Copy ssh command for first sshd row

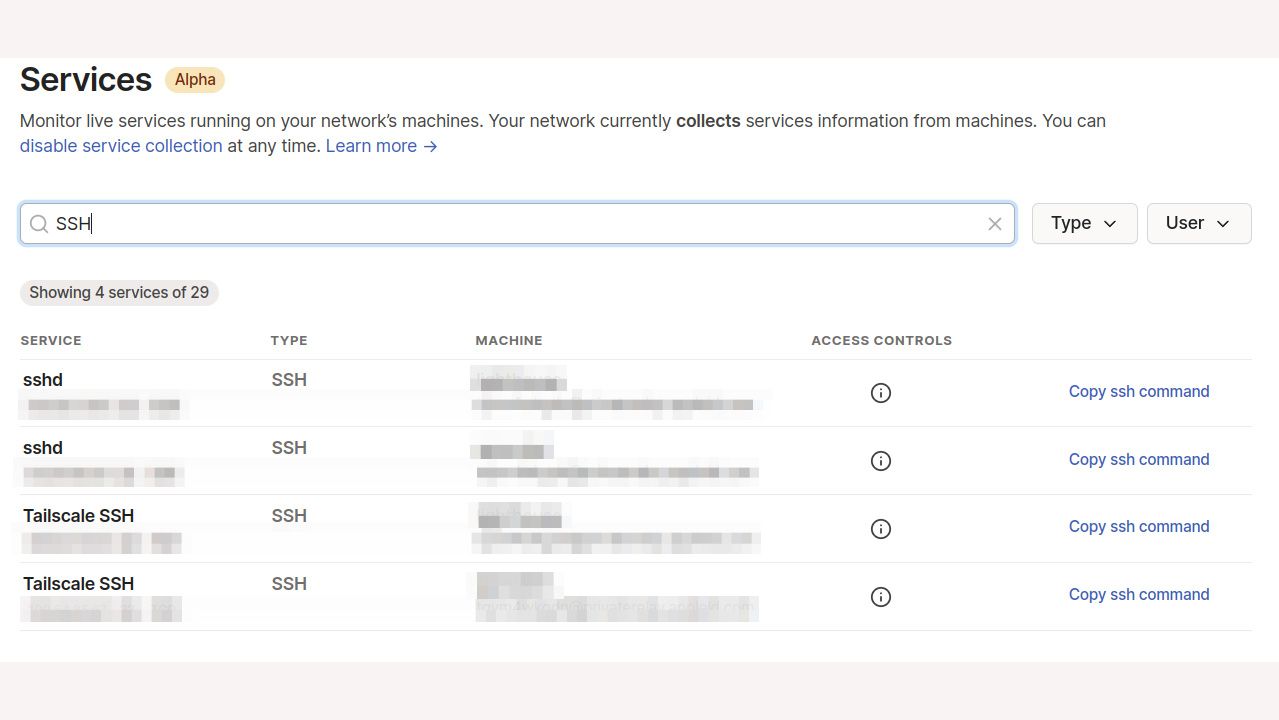[x=1139, y=391]
